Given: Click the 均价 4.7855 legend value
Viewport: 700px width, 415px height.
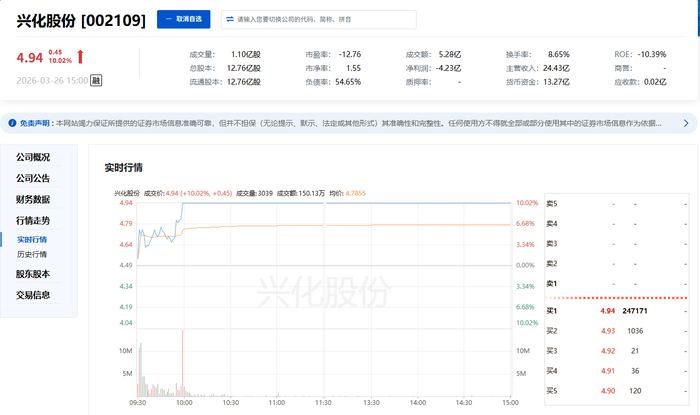Looking at the screenshot, I should coord(355,193).
